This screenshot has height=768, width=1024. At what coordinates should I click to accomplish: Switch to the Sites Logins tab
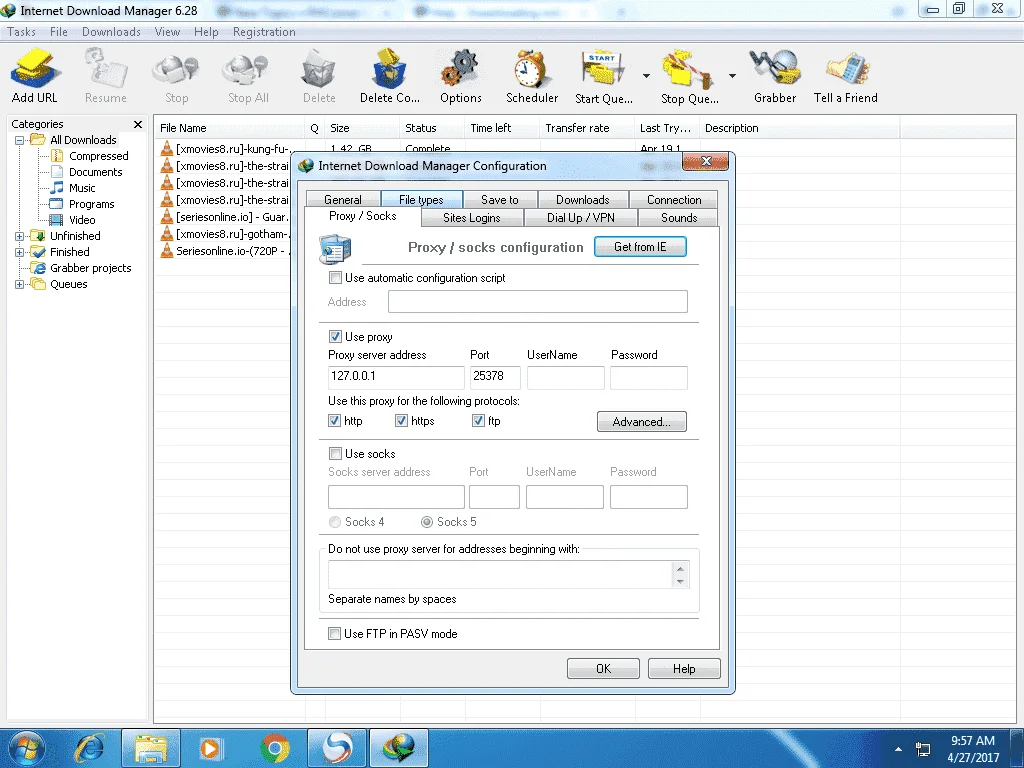[472, 217]
